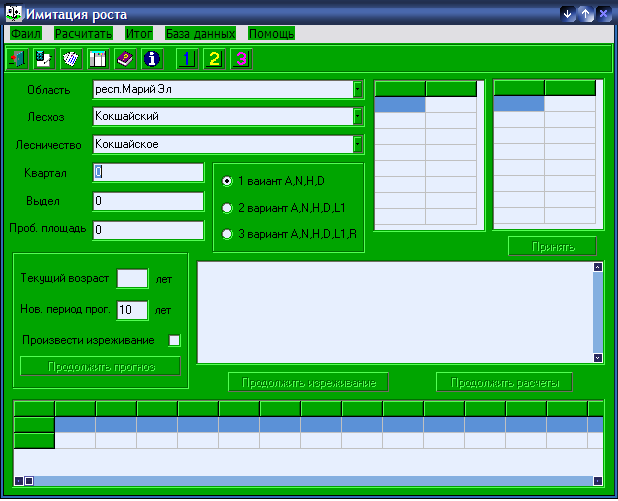This screenshot has width=618, height=501.
Task: Click the Продолжить расчеты button
Action: point(504,382)
